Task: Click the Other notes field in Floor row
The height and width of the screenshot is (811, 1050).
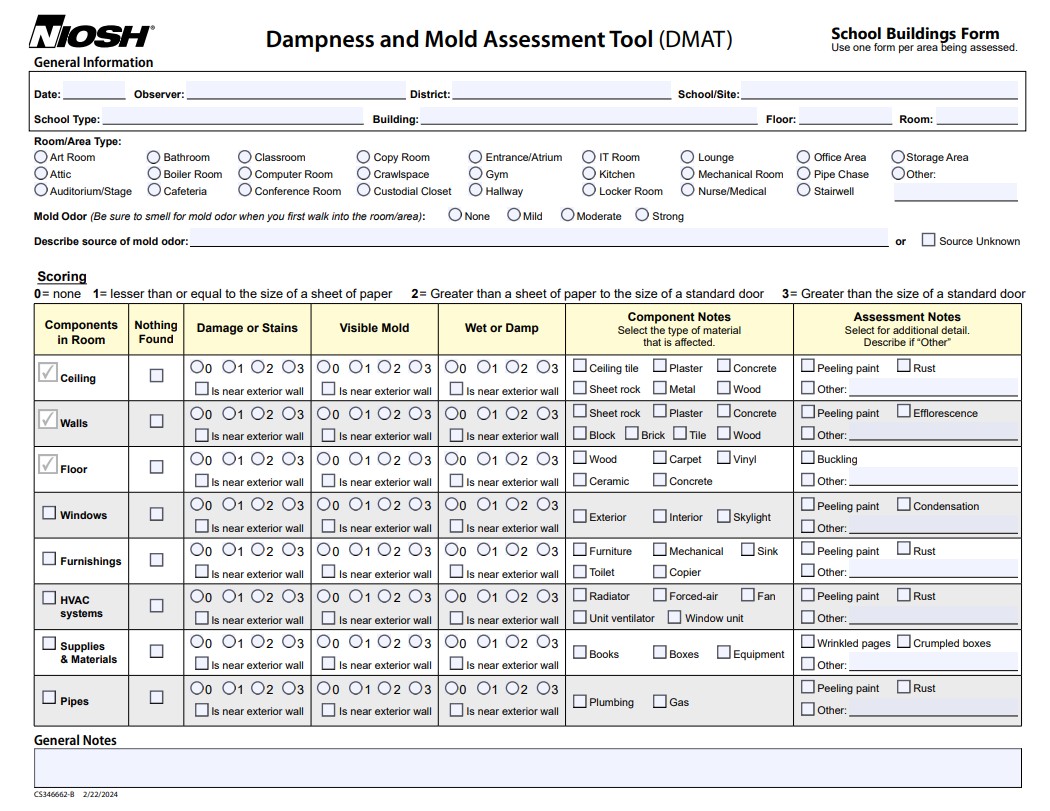Action: (933, 477)
